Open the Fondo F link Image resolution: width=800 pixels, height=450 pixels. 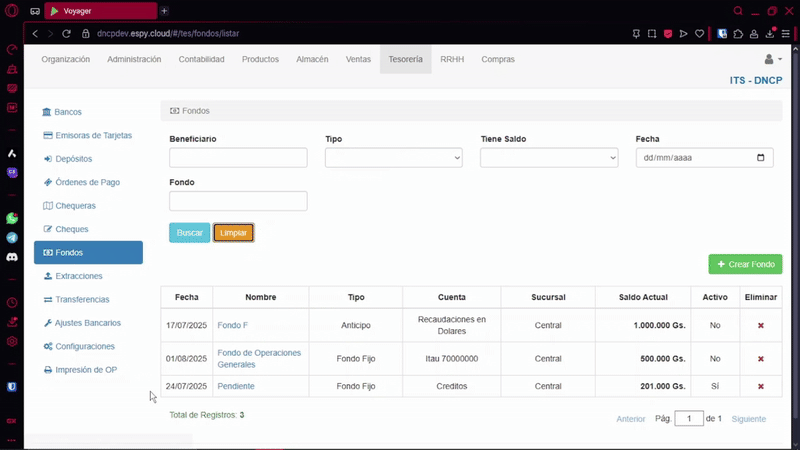(x=232, y=326)
